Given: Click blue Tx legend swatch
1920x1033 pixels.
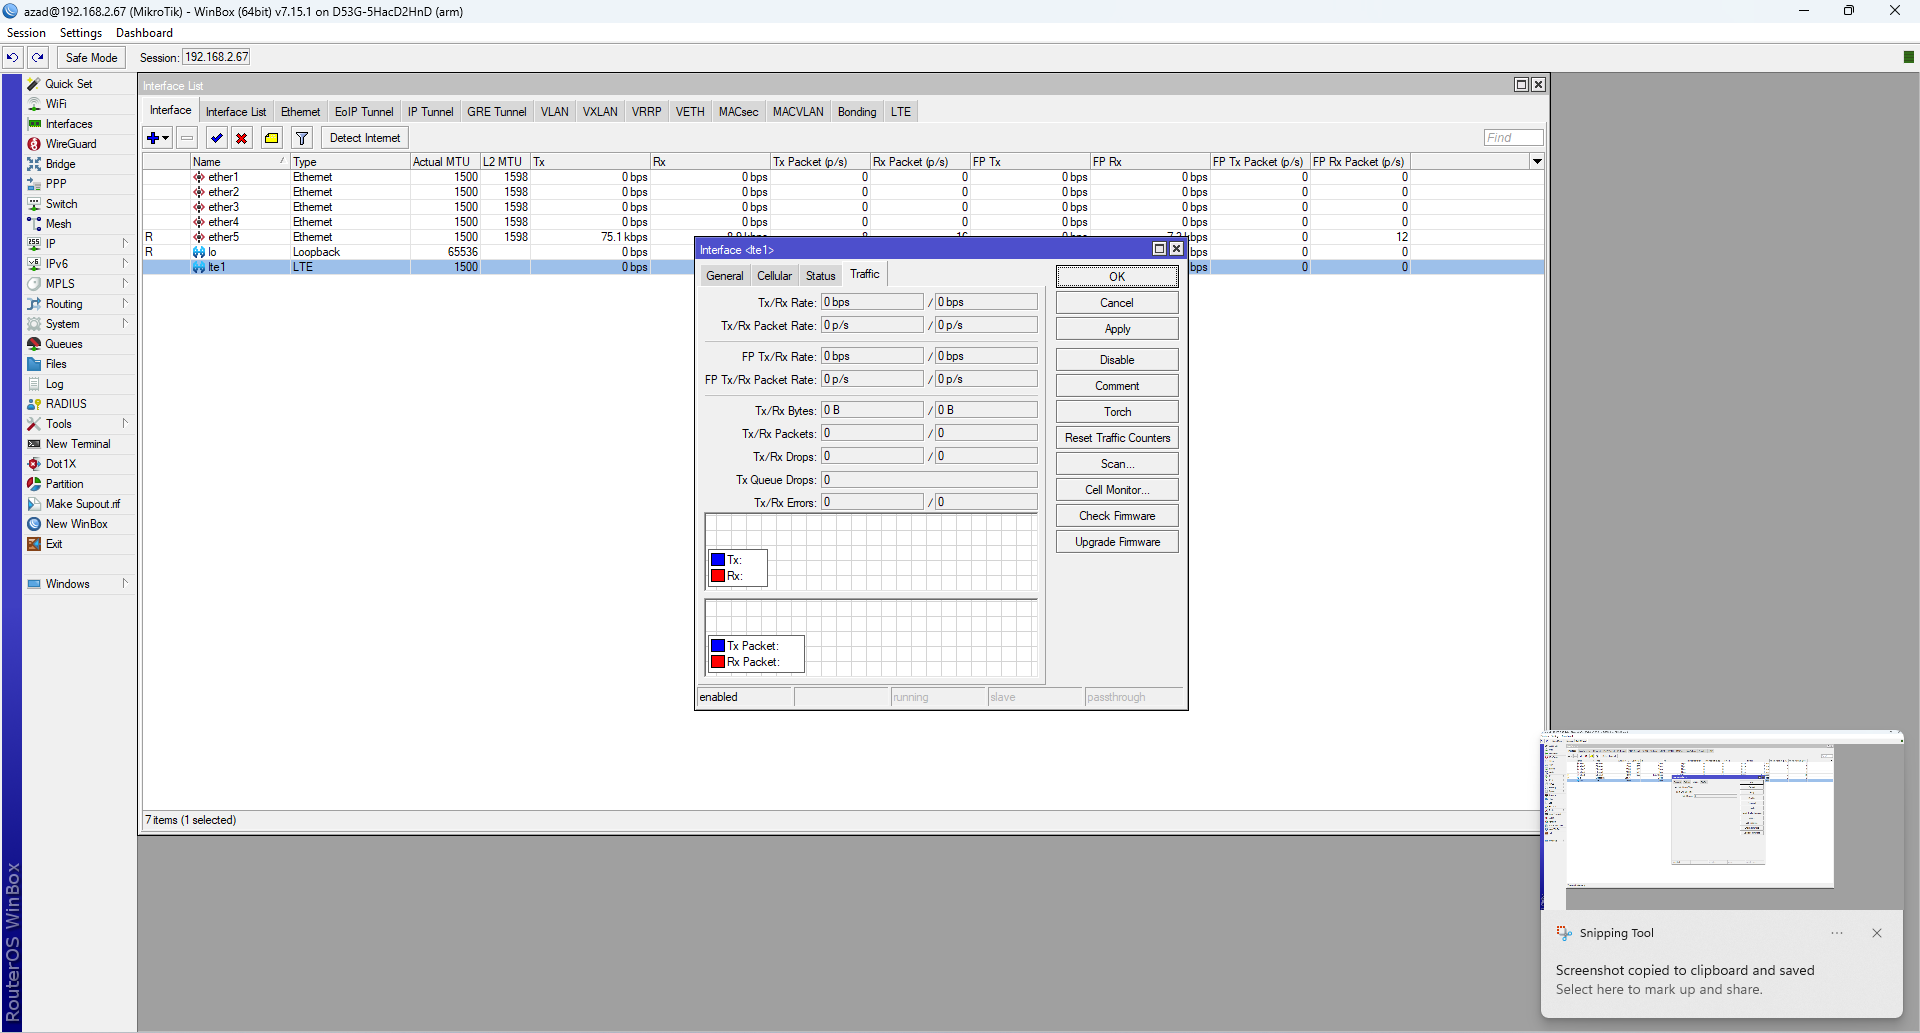Looking at the screenshot, I should (x=717, y=560).
